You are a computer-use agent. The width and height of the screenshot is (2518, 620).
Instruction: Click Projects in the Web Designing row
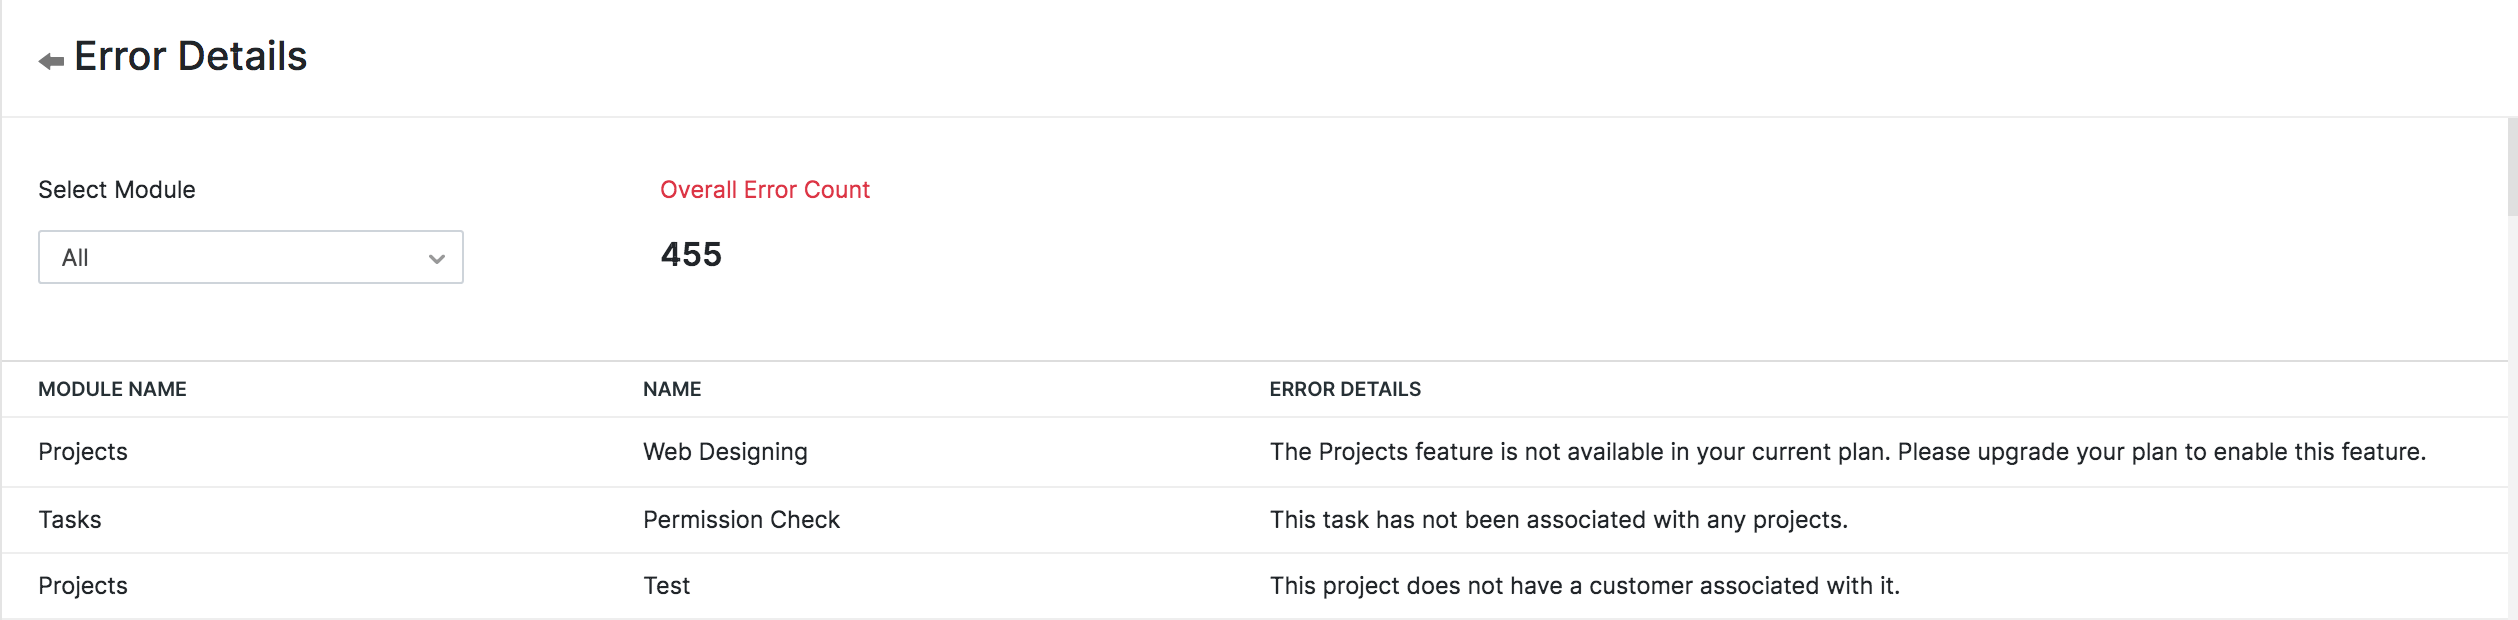(x=83, y=451)
